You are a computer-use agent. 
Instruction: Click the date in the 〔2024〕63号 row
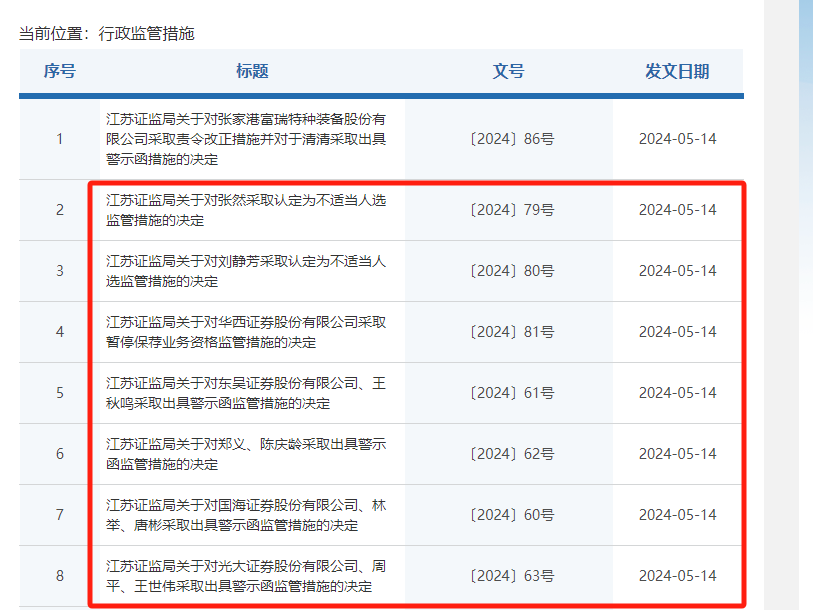tap(678, 576)
